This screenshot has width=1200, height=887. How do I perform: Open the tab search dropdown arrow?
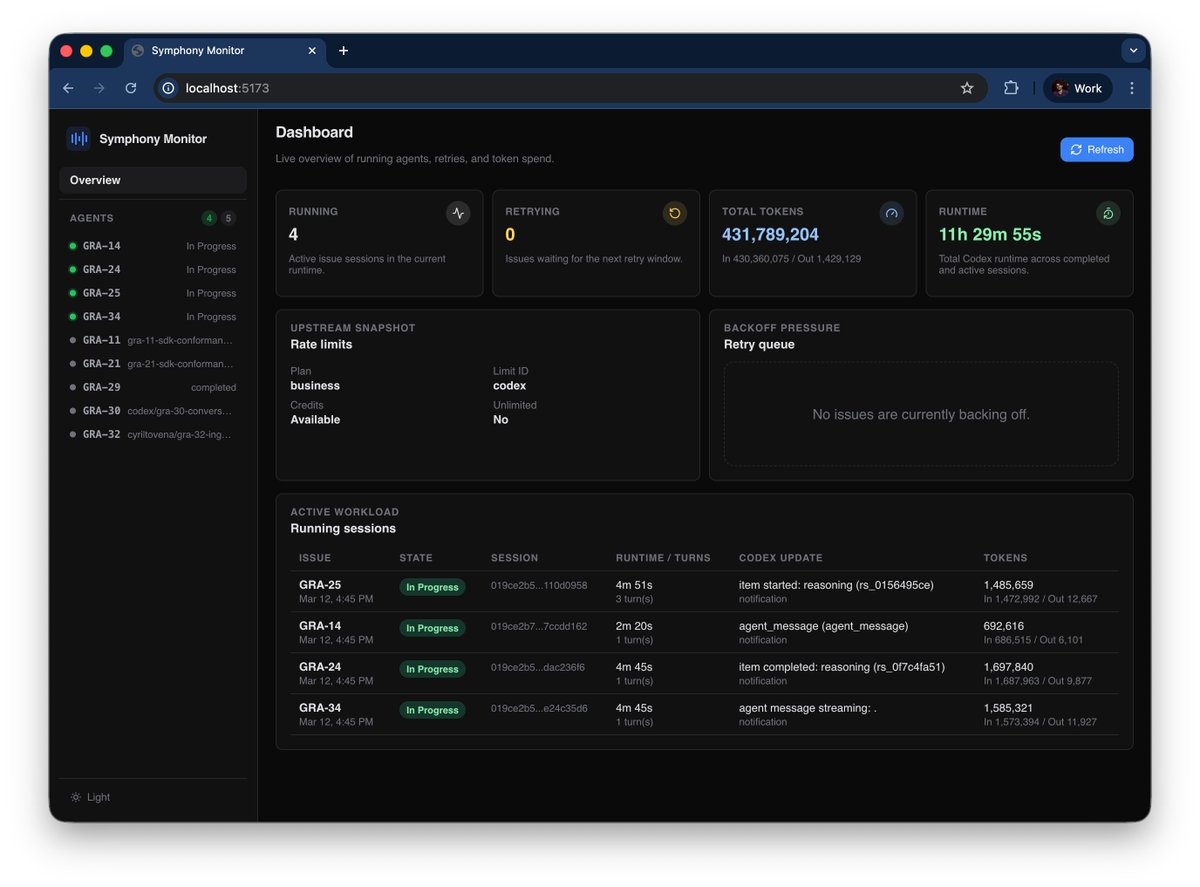(1133, 50)
